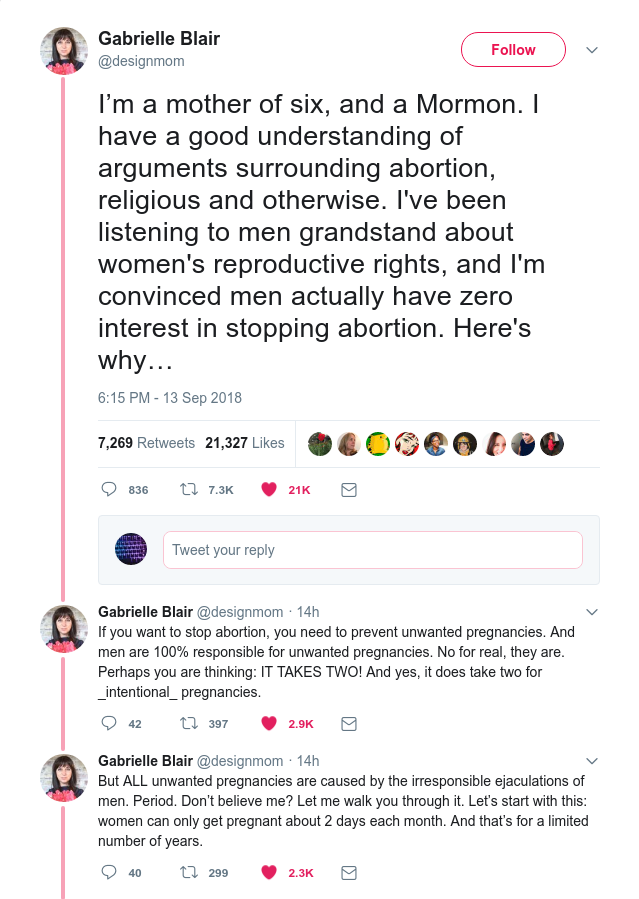View the 21,327 Likes list
Image resolution: width=639 pixels, height=899 pixels.
click(245, 443)
